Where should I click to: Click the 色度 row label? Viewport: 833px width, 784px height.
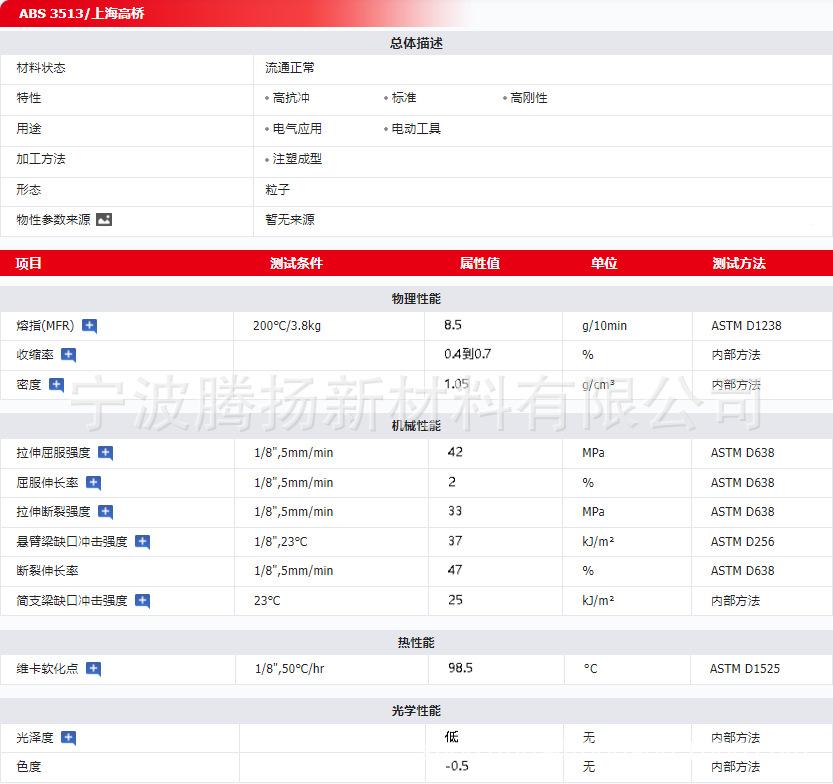29,766
